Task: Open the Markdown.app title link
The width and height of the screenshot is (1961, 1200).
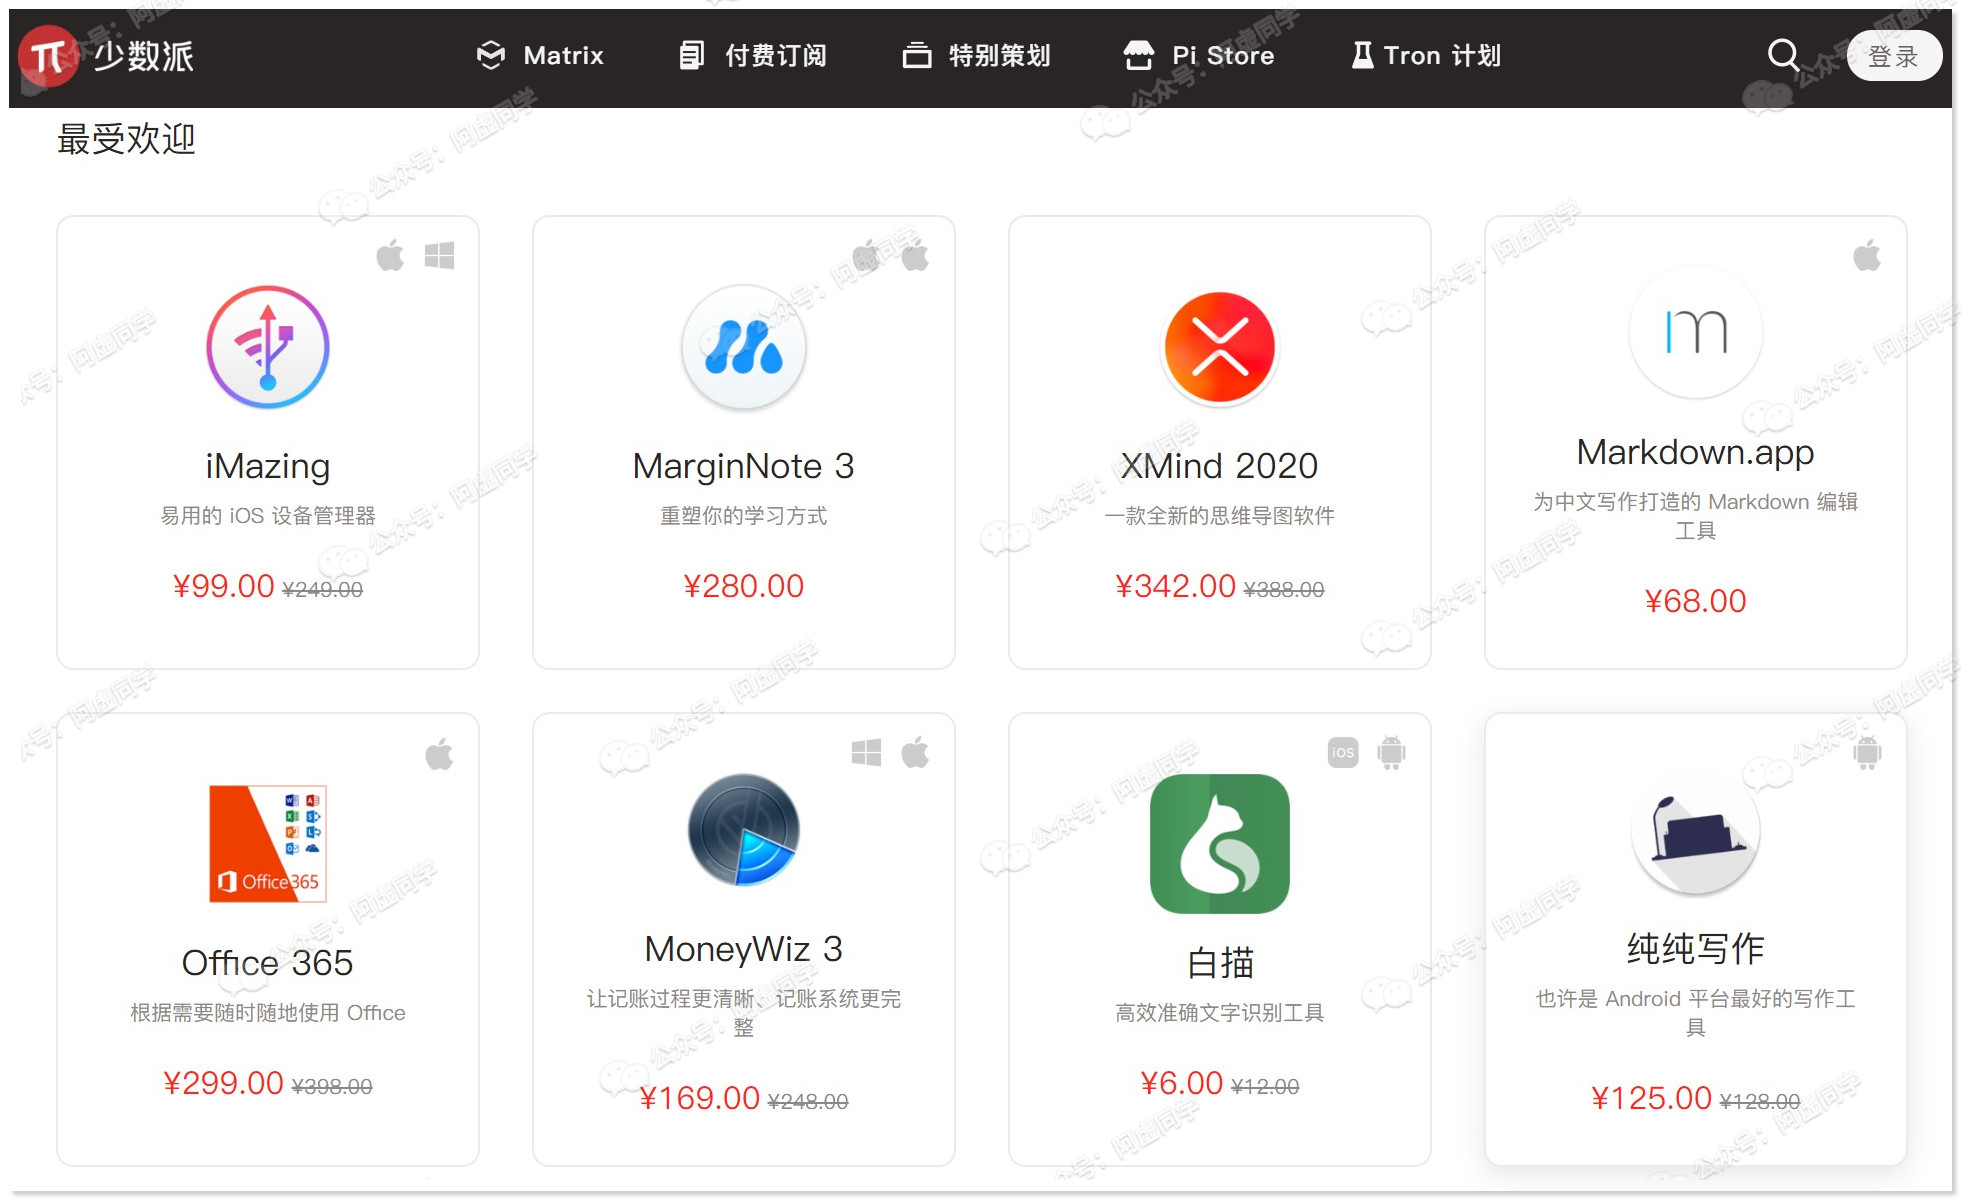Action: point(1696,453)
